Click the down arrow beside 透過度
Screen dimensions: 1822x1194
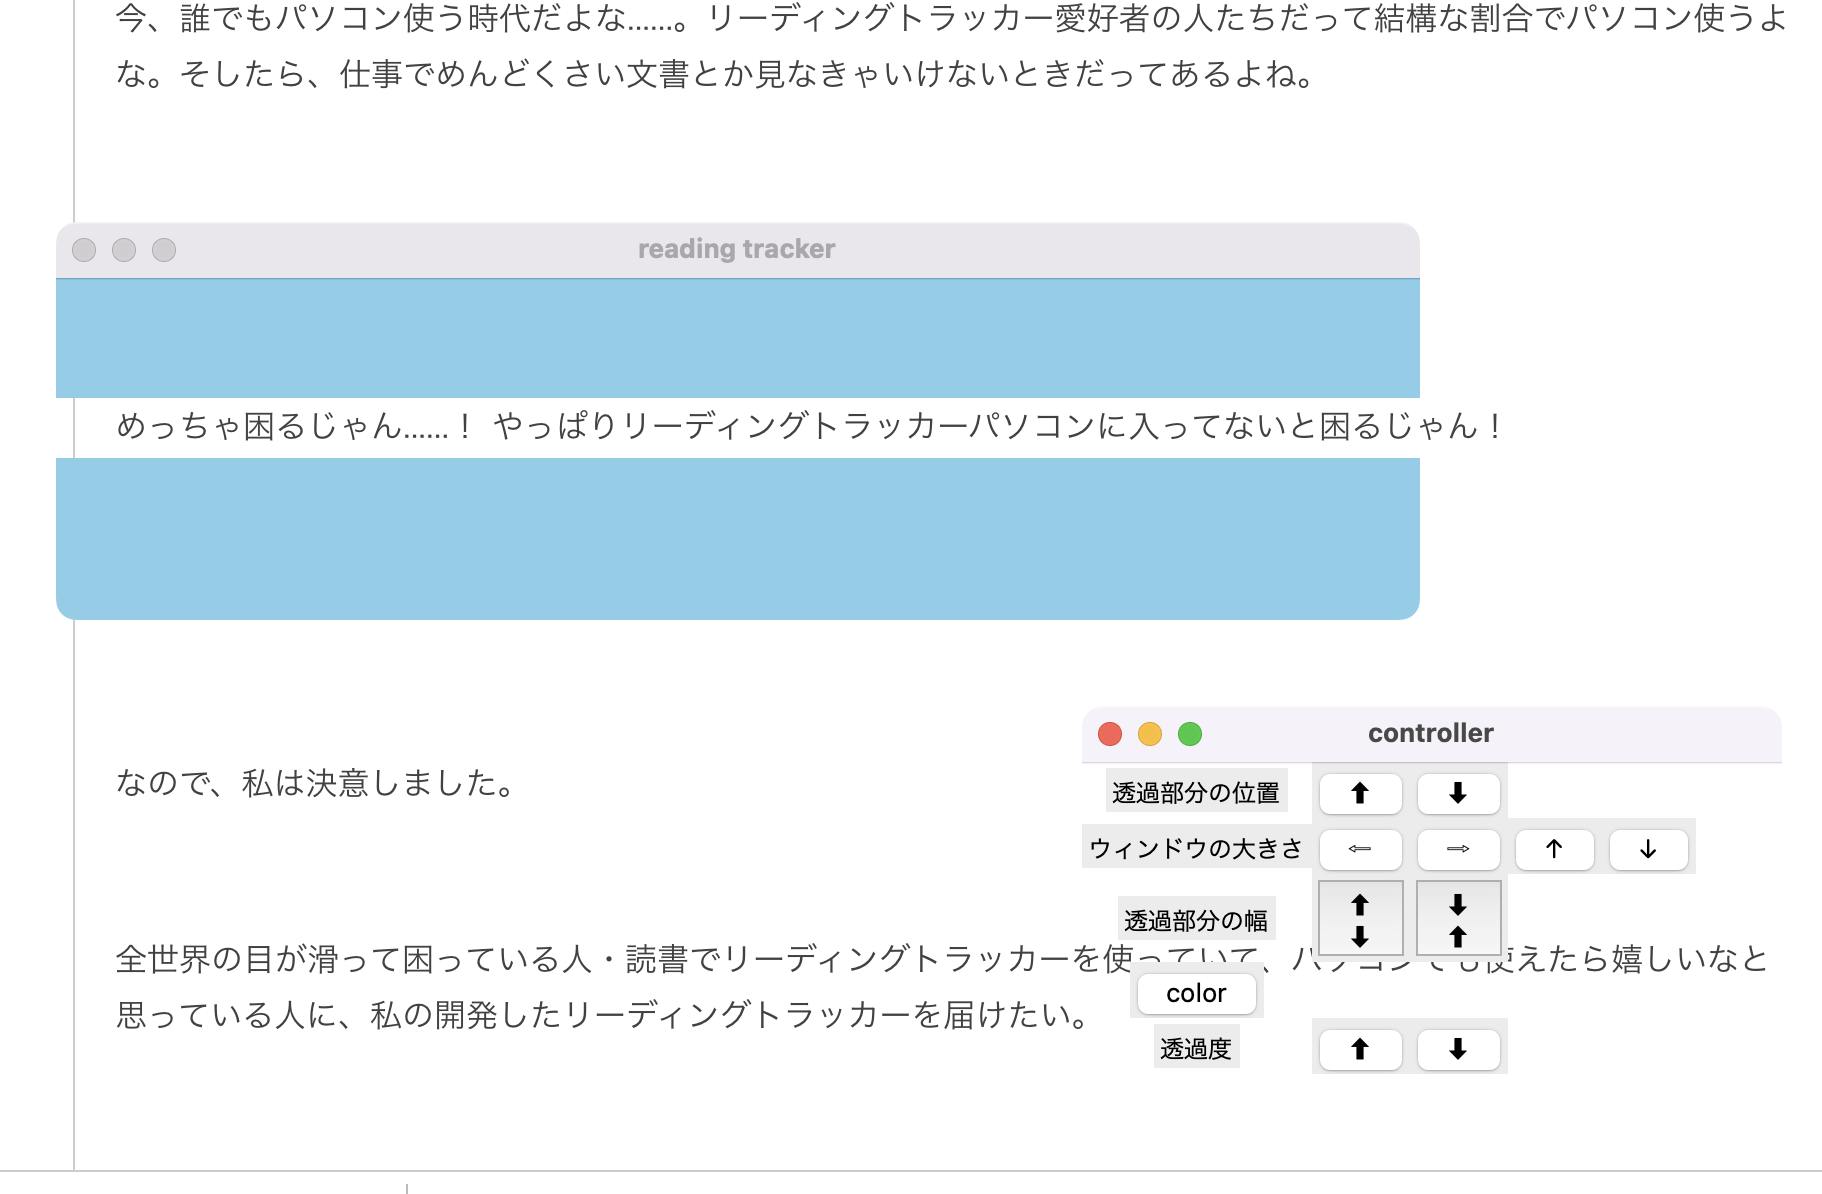click(1458, 1049)
